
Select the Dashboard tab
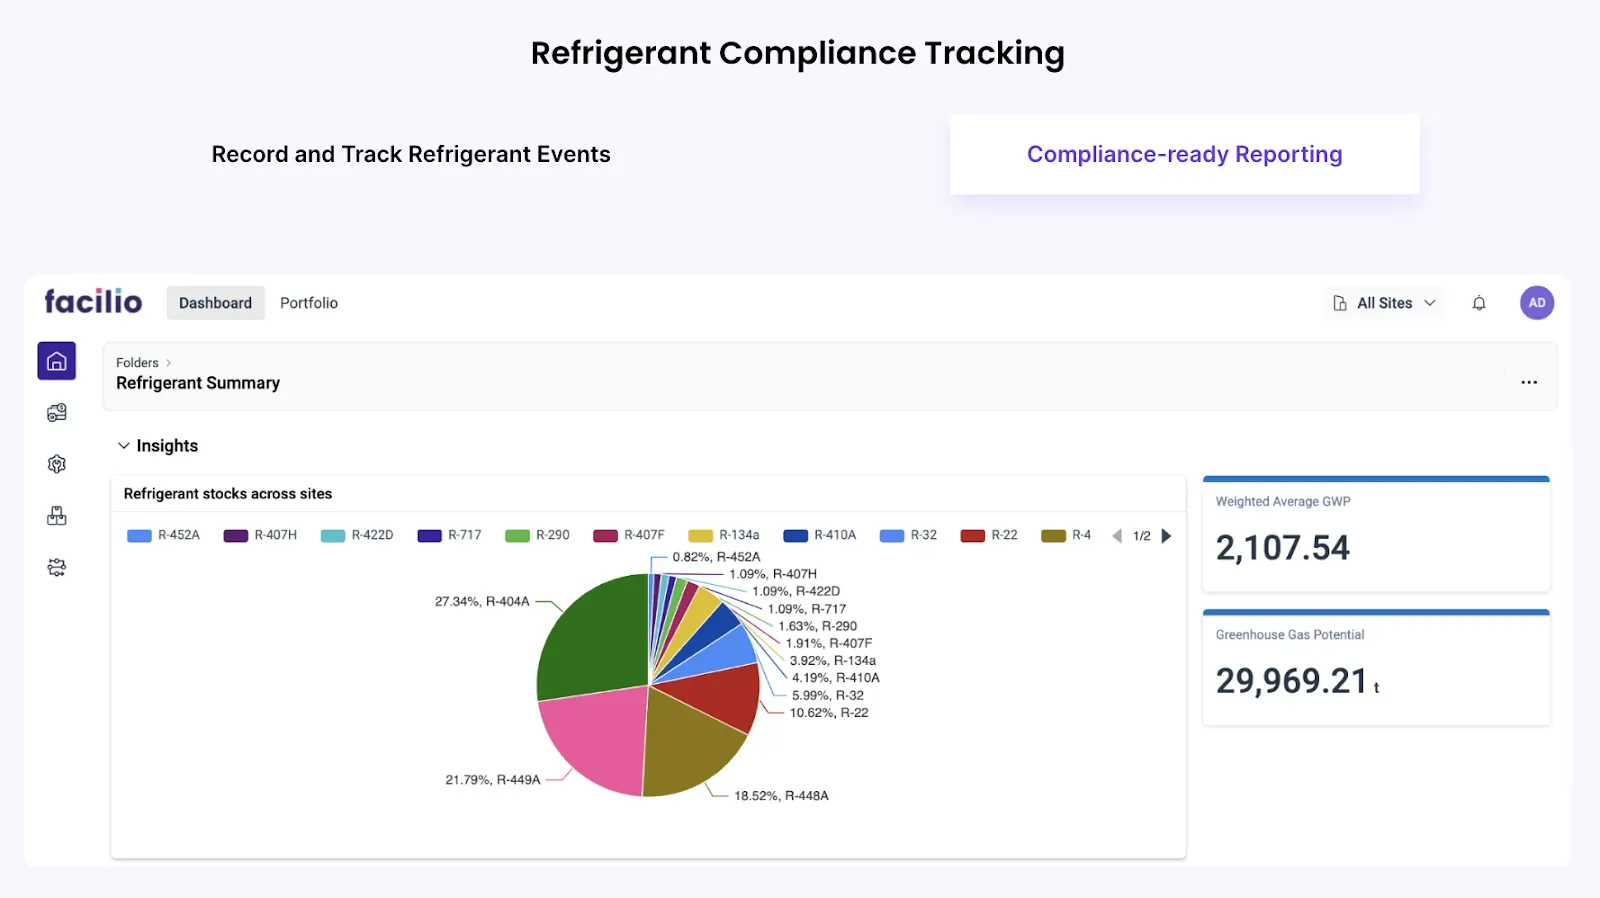coord(215,303)
